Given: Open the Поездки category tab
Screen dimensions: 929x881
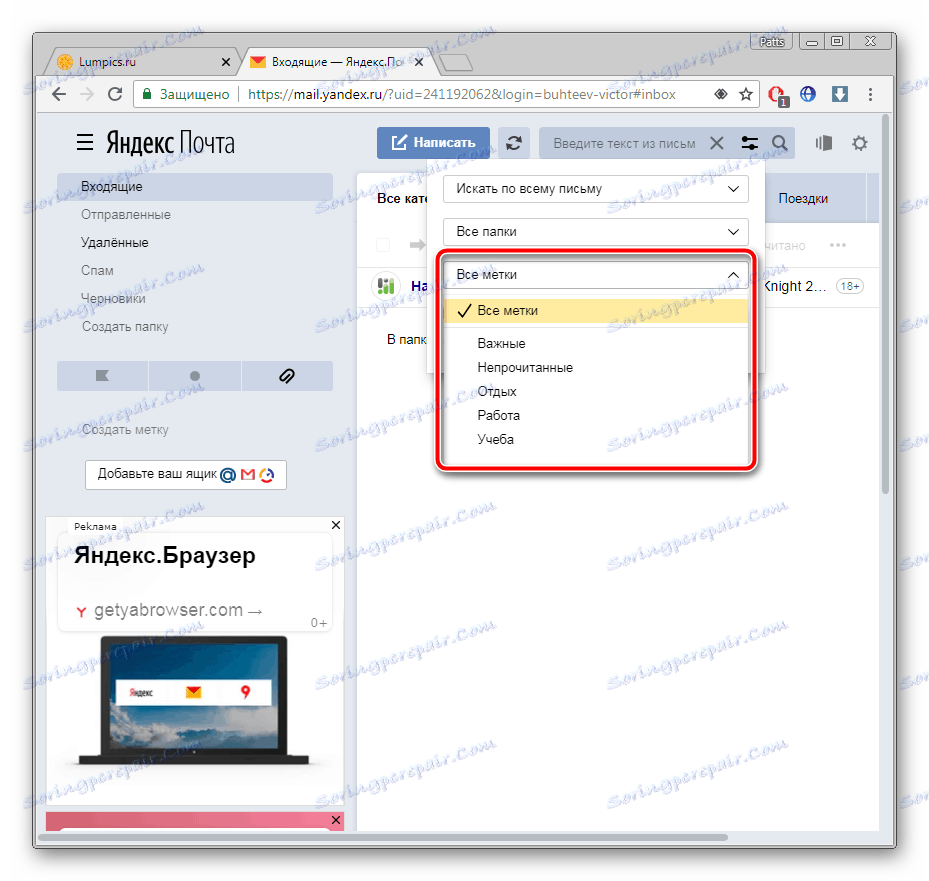Looking at the screenshot, I should [803, 198].
